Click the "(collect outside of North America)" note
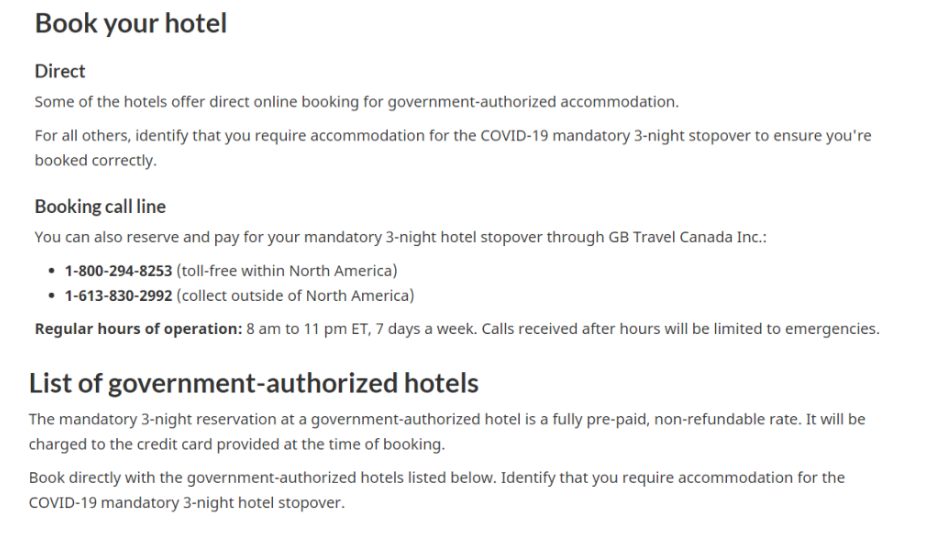This screenshot has height=534, width=951. pyautogui.click(x=295, y=296)
